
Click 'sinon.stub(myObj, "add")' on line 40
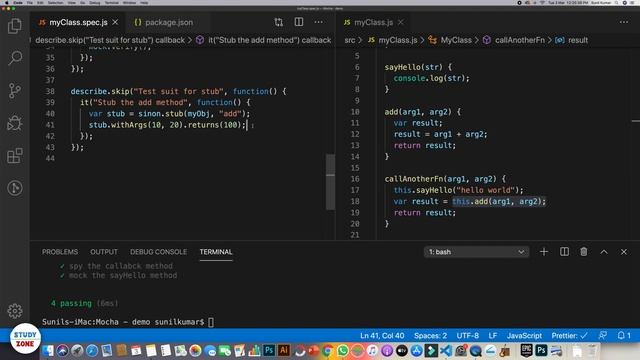[192, 113]
